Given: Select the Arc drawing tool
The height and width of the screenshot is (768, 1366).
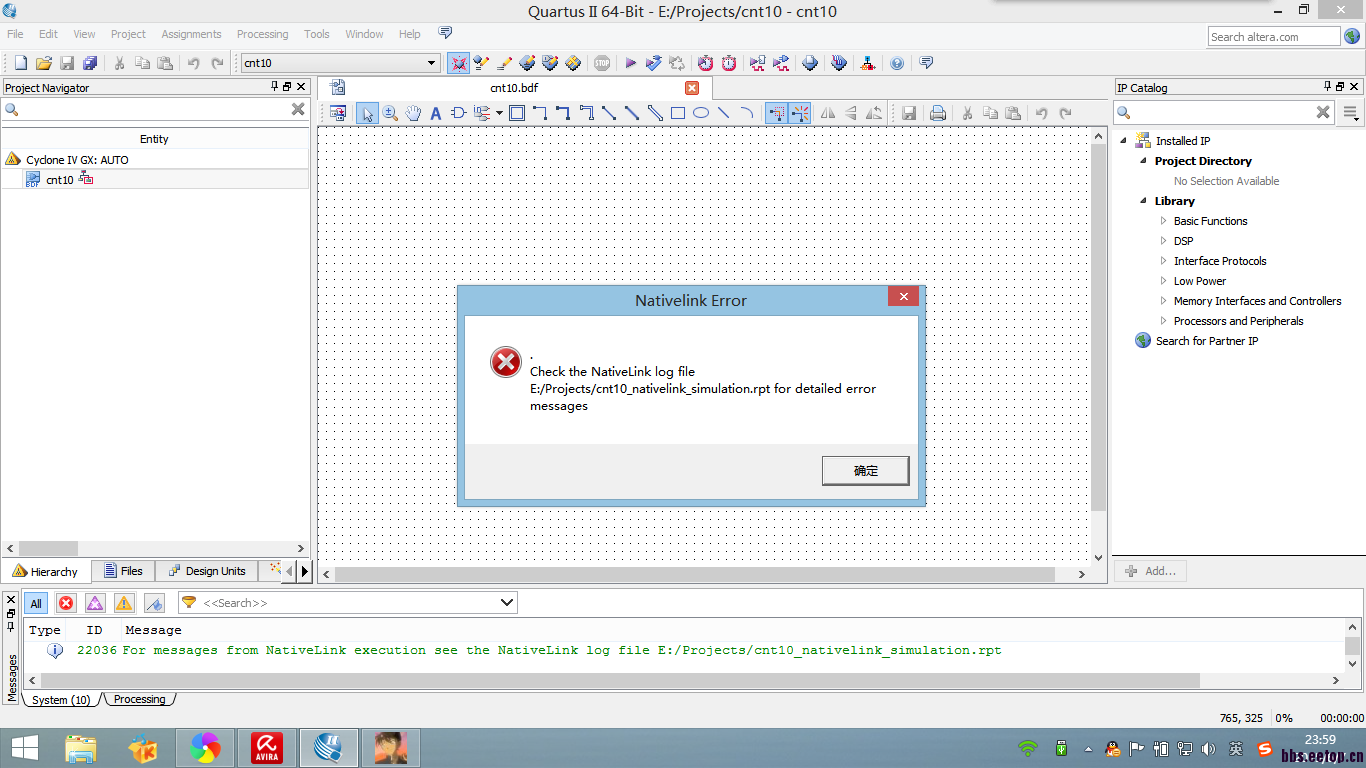Looking at the screenshot, I should (x=746, y=113).
